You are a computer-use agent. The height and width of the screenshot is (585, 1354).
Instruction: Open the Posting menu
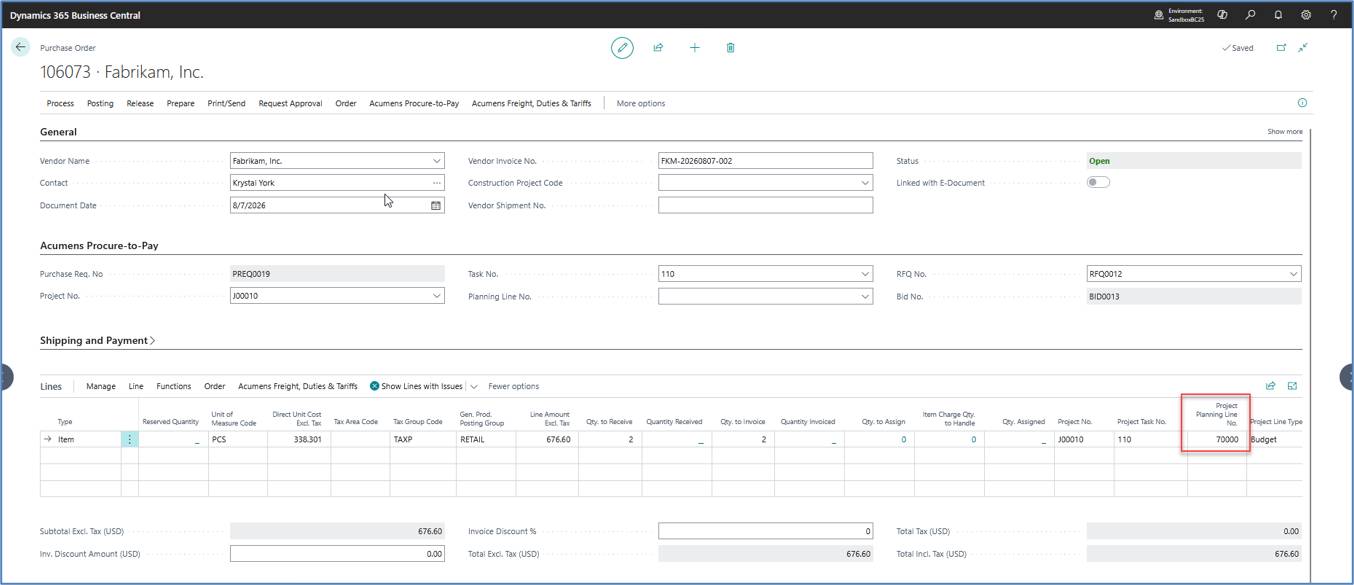[x=100, y=103]
